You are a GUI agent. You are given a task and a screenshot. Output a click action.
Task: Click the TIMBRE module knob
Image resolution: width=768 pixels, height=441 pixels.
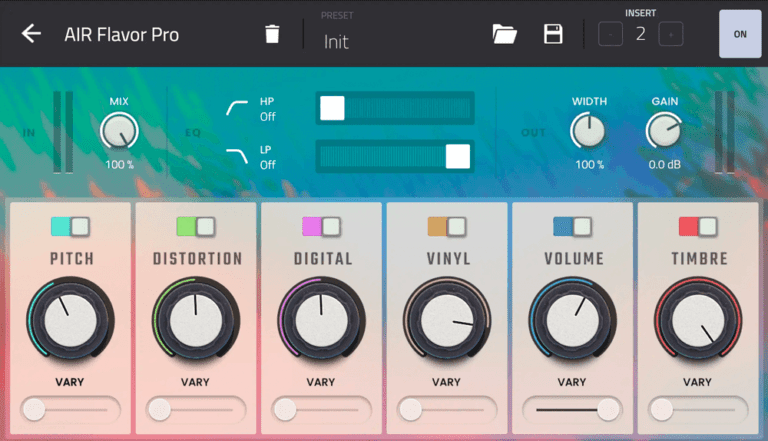tap(697, 320)
